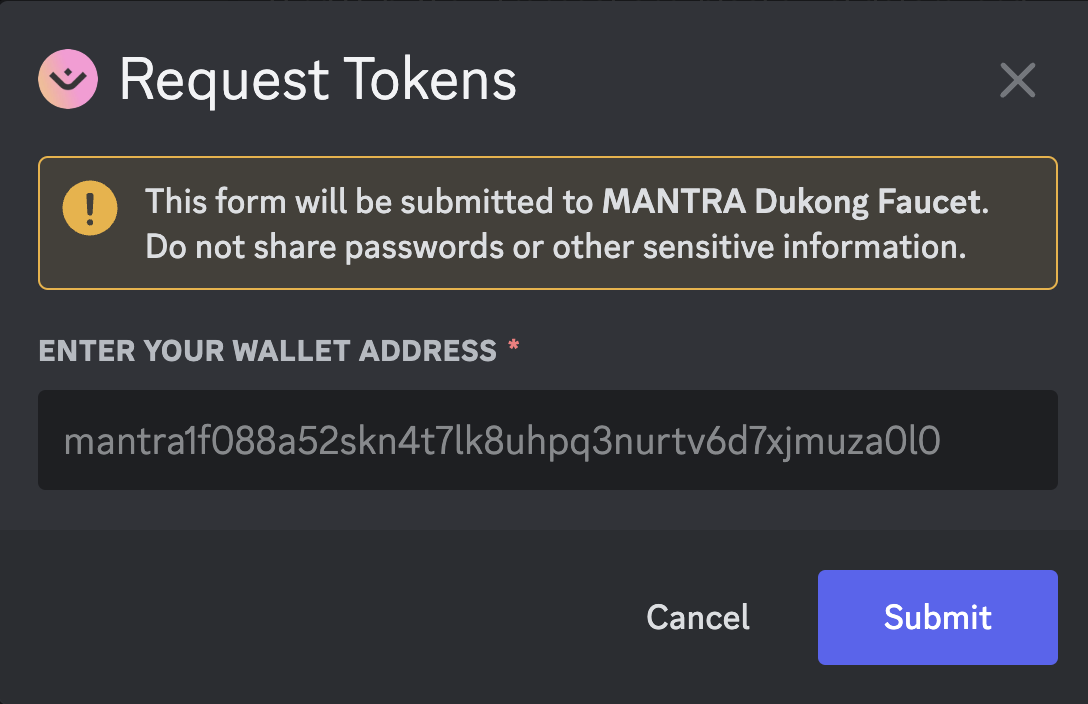Focus the wallet address input field
The height and width of the screenshot is (704, 1088).
[547, 440]
